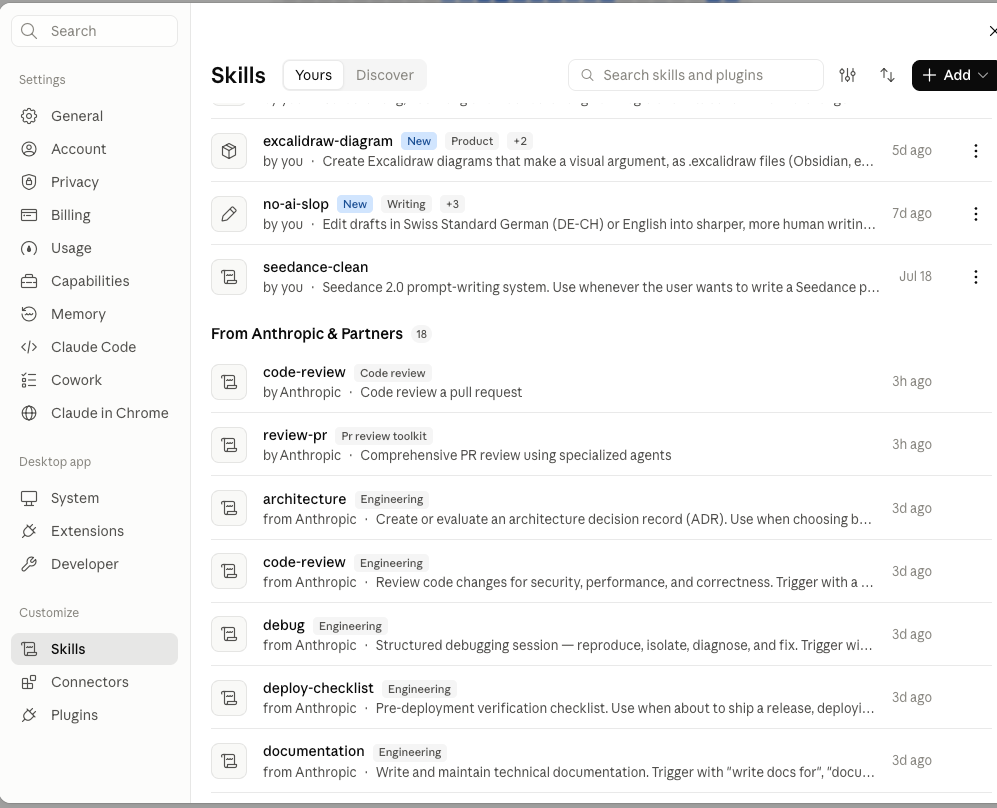Select Skills in the Customize section

click(x=94, y=649)
